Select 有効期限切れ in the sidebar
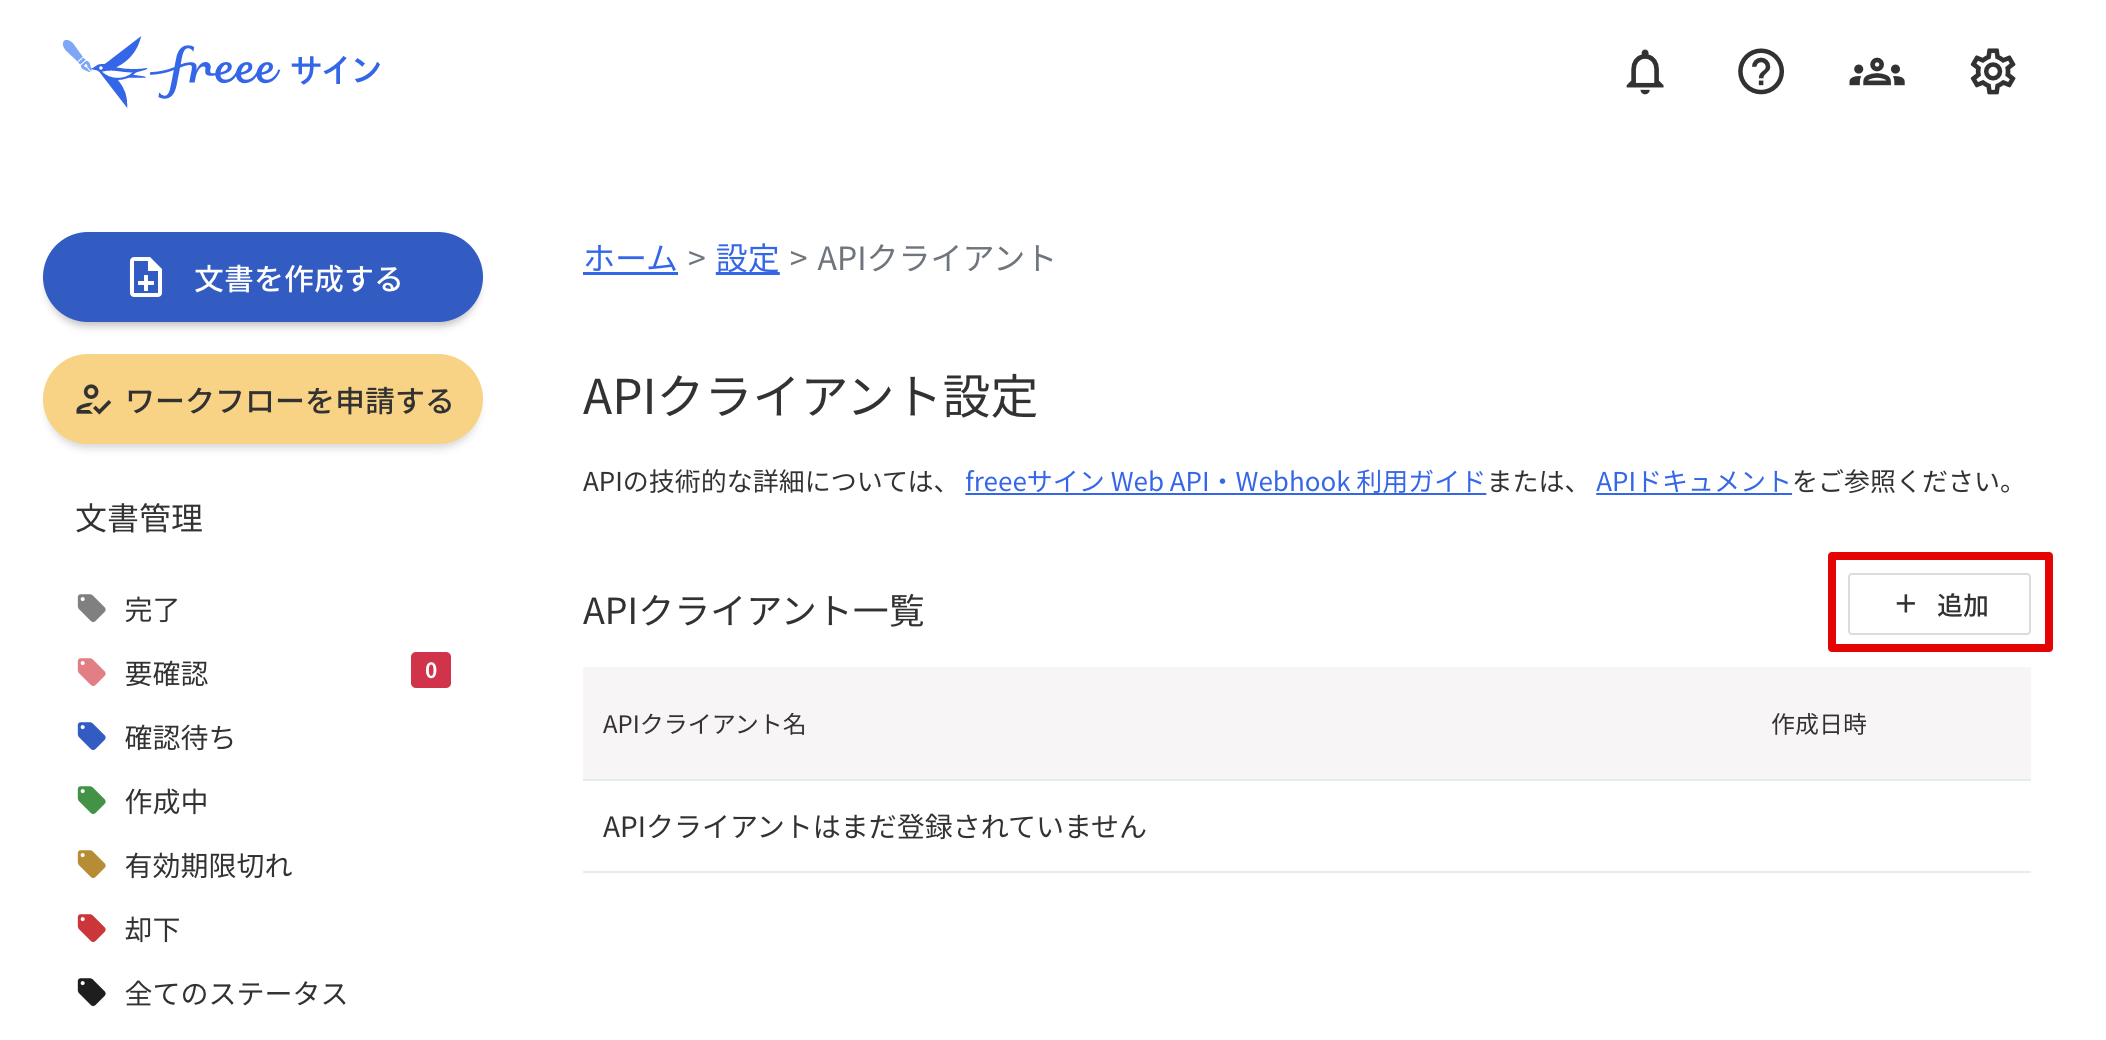 208,865
